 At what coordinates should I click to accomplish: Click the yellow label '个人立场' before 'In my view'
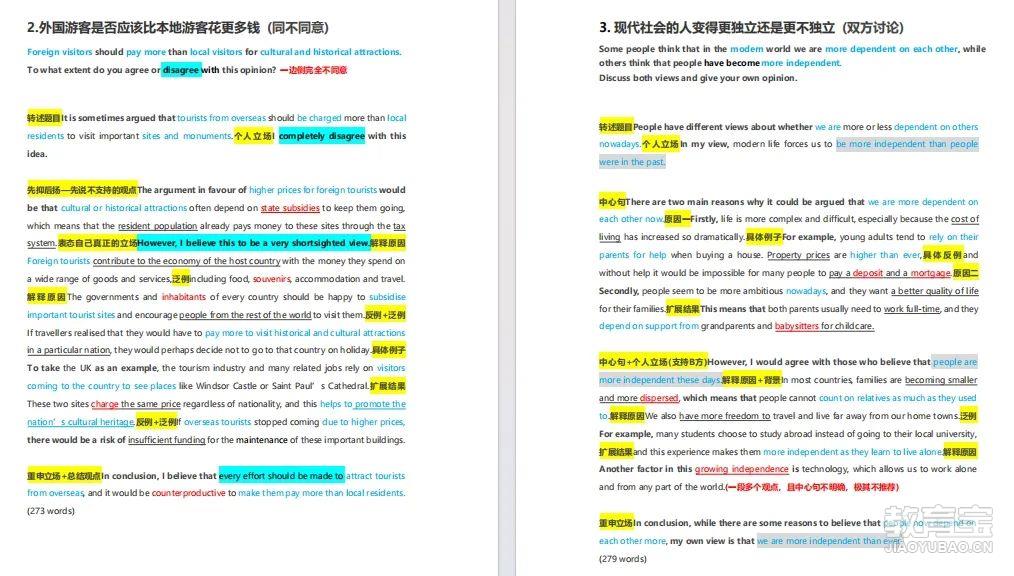[660, 144]
